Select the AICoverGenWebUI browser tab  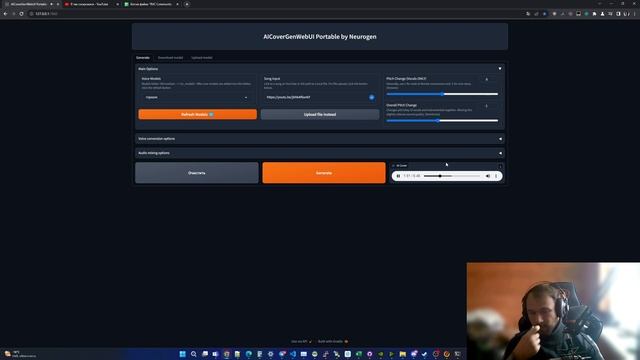click(32, 4)
